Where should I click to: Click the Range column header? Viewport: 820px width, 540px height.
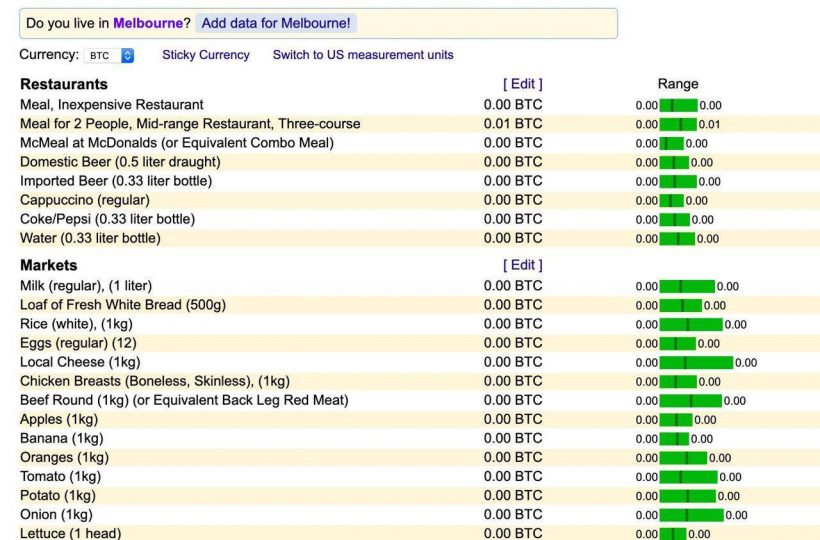(678, 84)
